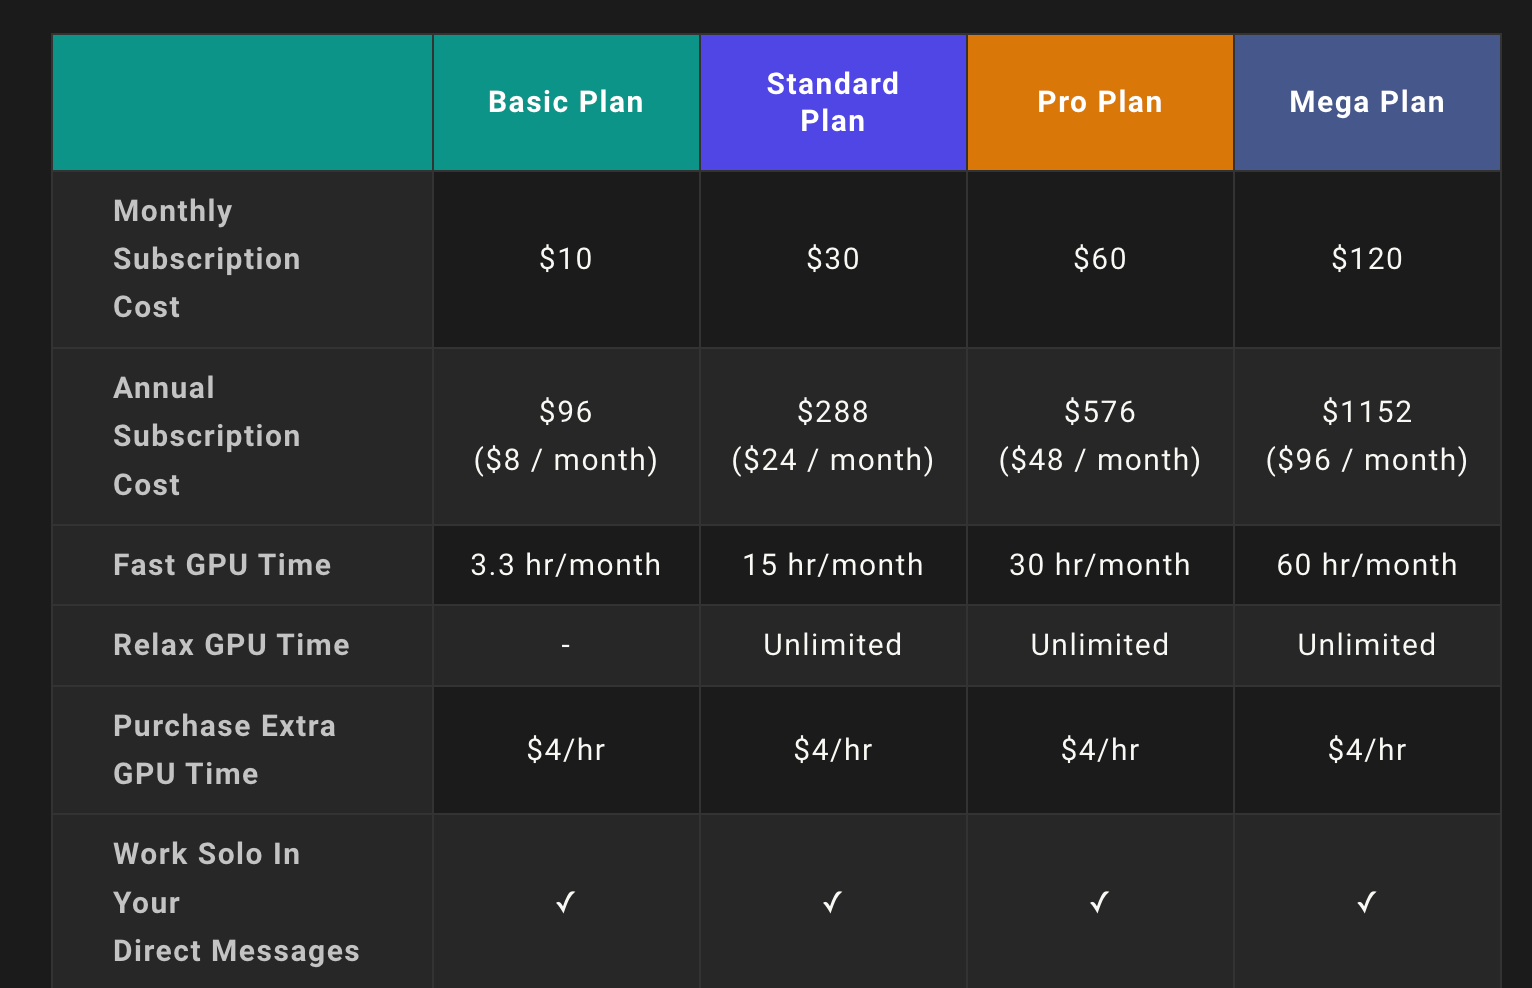Viewport: 1532px width, 988px height.
Task: Select the Basic Plan column header
Action: [566, 102]
